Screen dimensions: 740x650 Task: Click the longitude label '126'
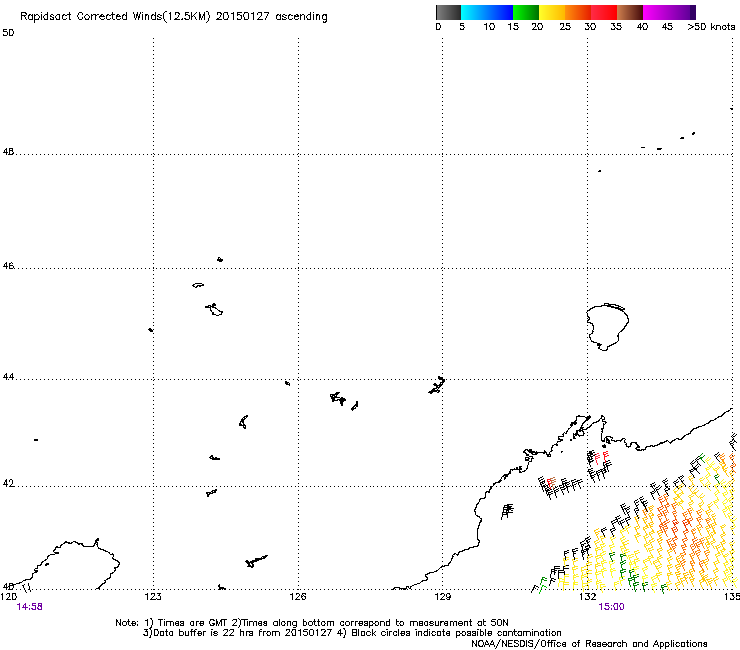[298, 597]
